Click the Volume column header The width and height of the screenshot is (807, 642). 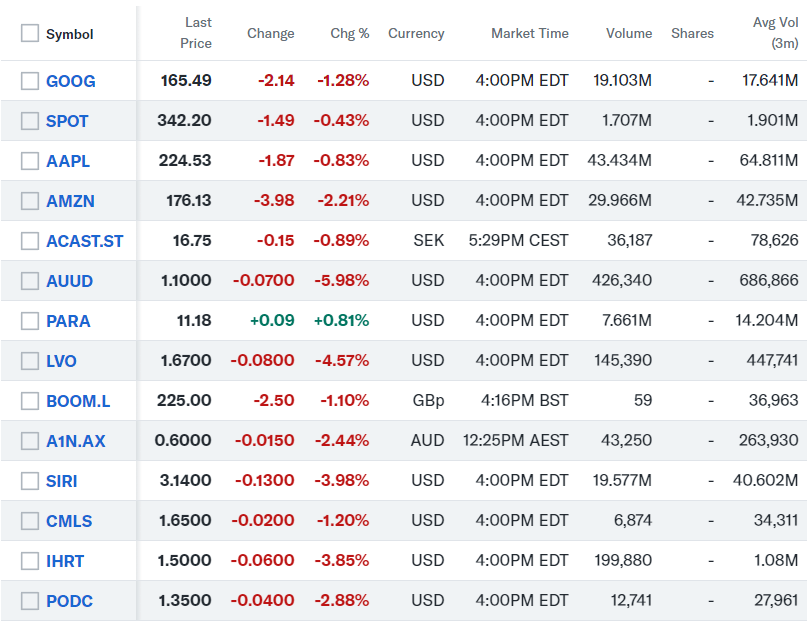(x=628, y=34)
